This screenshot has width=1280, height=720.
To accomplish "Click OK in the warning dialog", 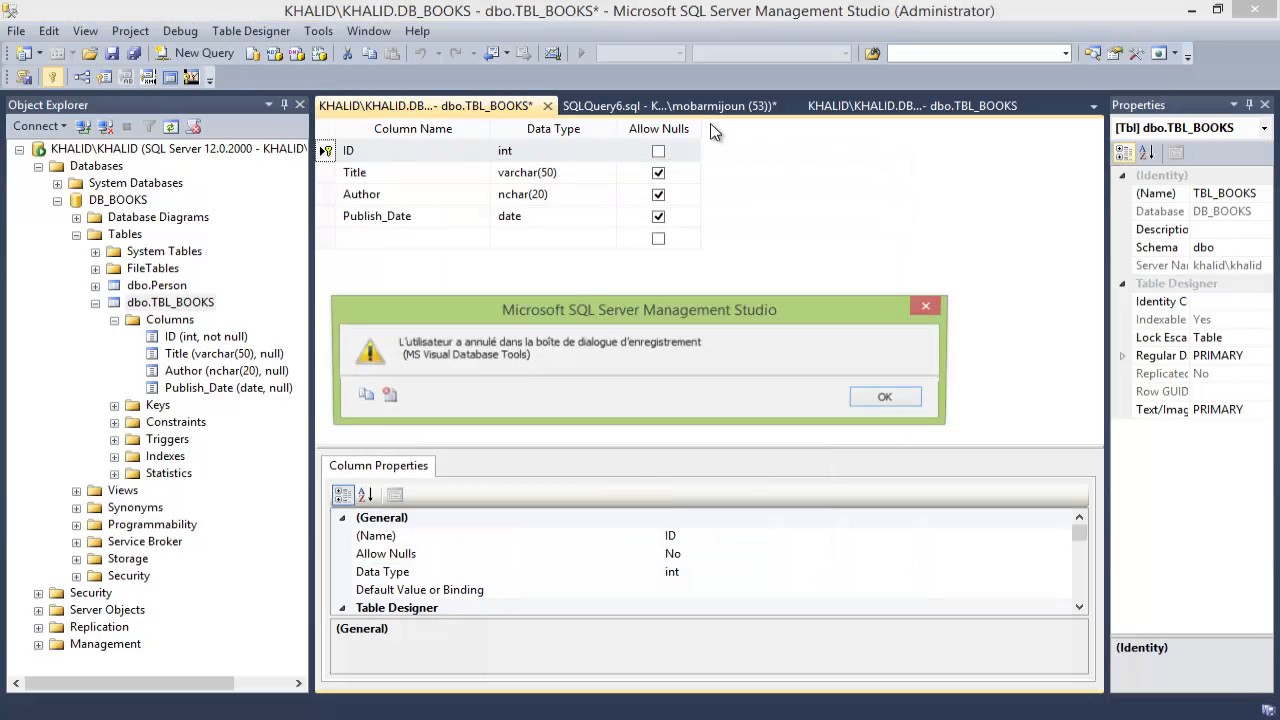I will 884,397.
